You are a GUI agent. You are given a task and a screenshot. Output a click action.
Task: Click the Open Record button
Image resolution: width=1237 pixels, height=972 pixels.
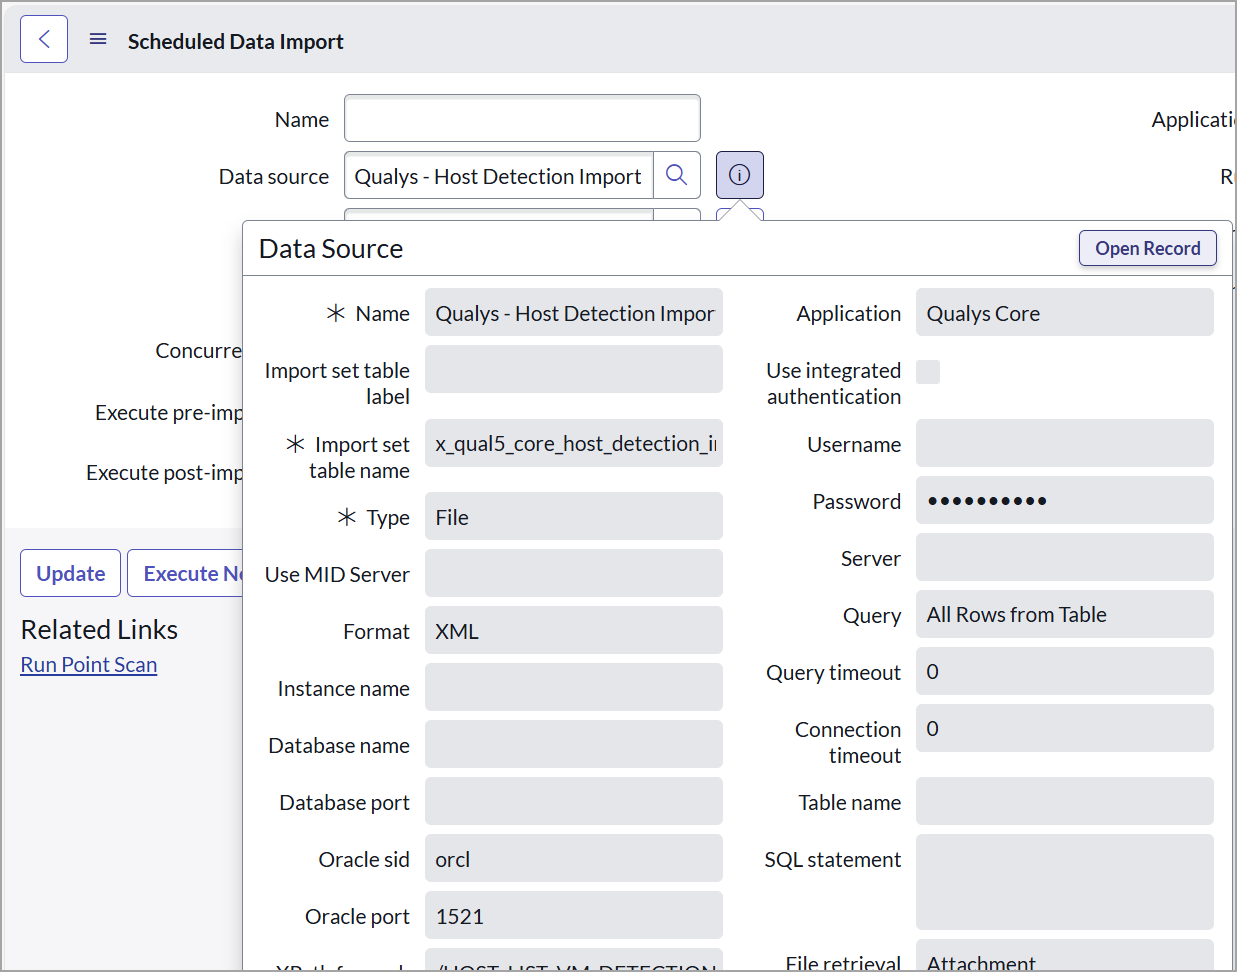point(1147,249)
